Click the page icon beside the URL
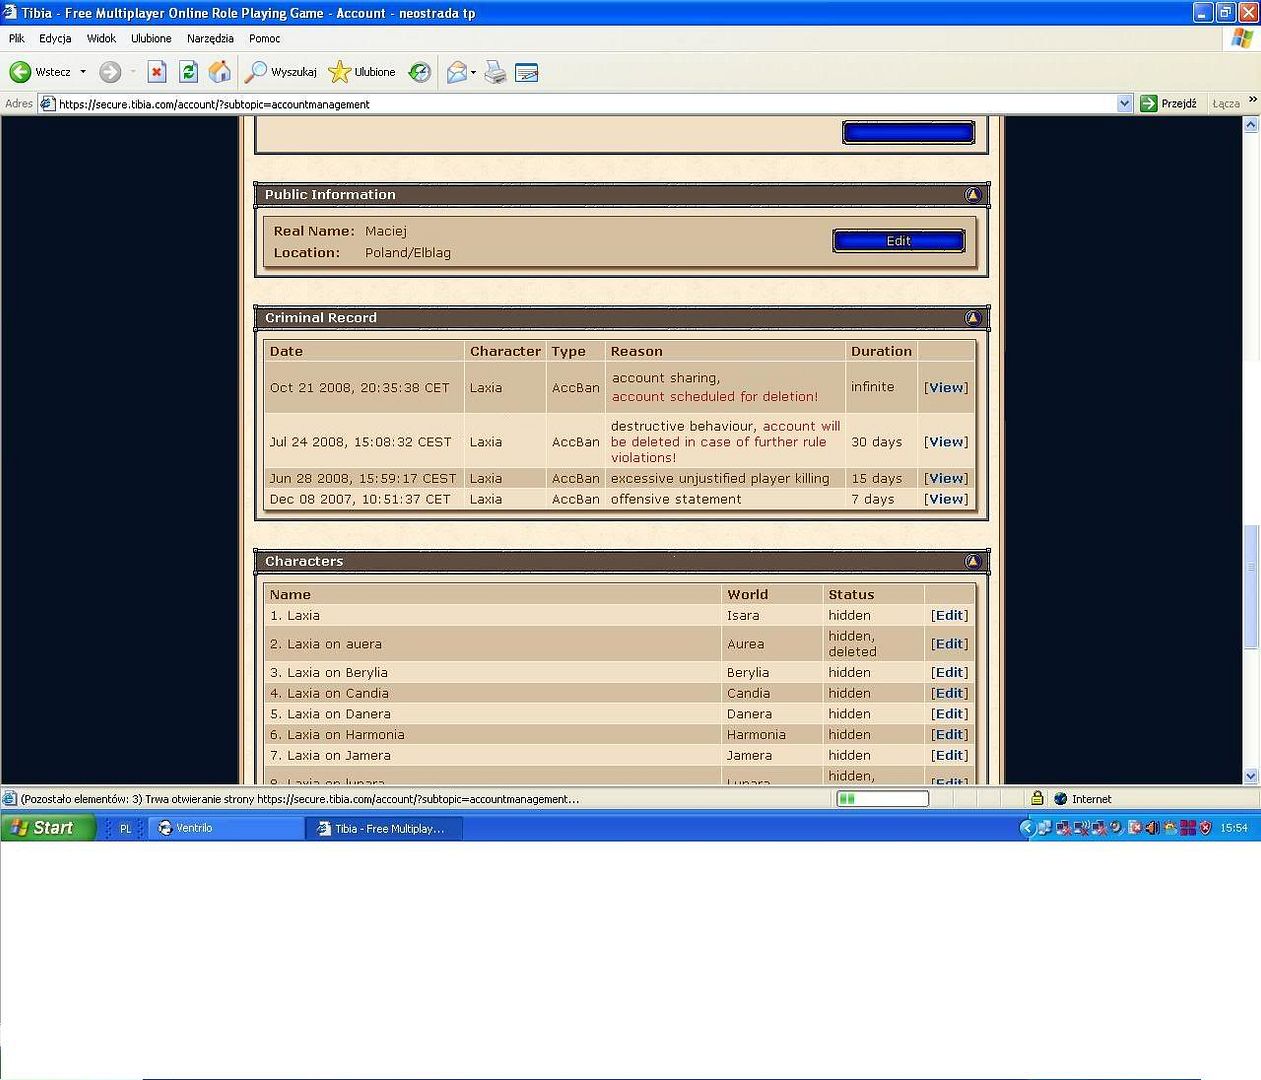Viewport: 1261px width, 1080px height. (46, 103)
